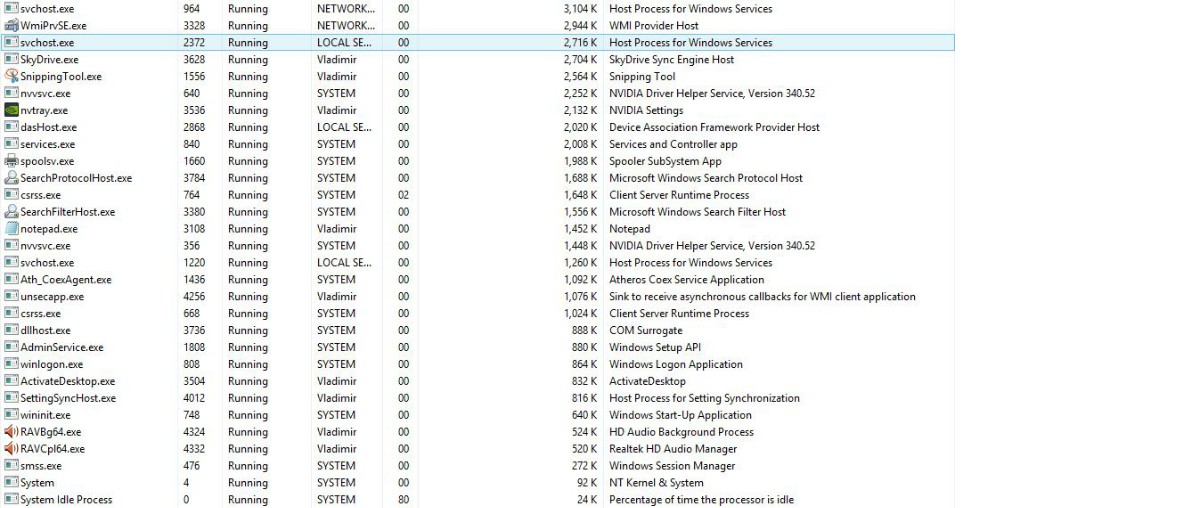The image size is (1200, 508).
Task: Click the wininit.exe process icon
Action: click(11, 415)
